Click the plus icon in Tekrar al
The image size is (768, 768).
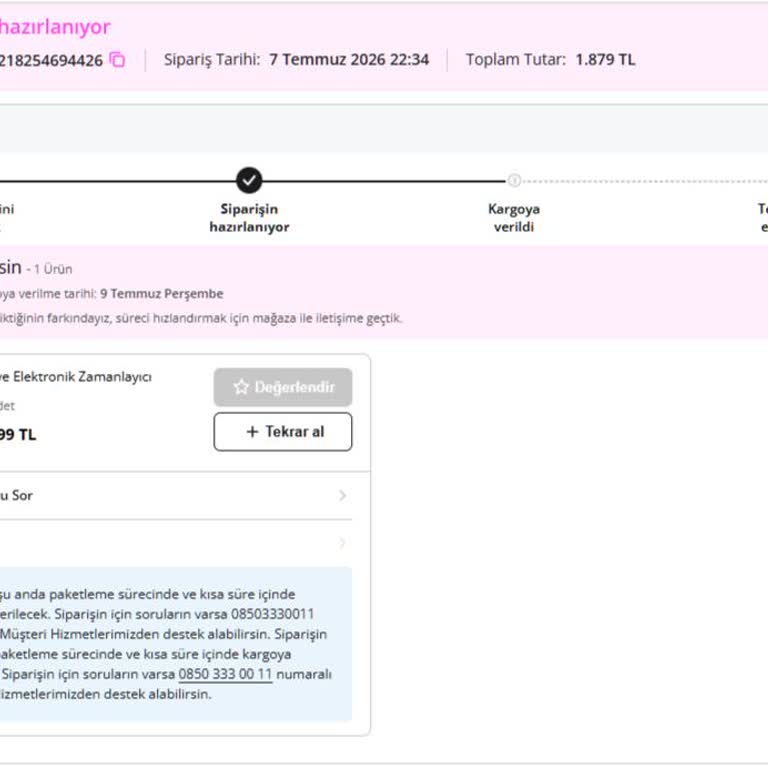252,432
